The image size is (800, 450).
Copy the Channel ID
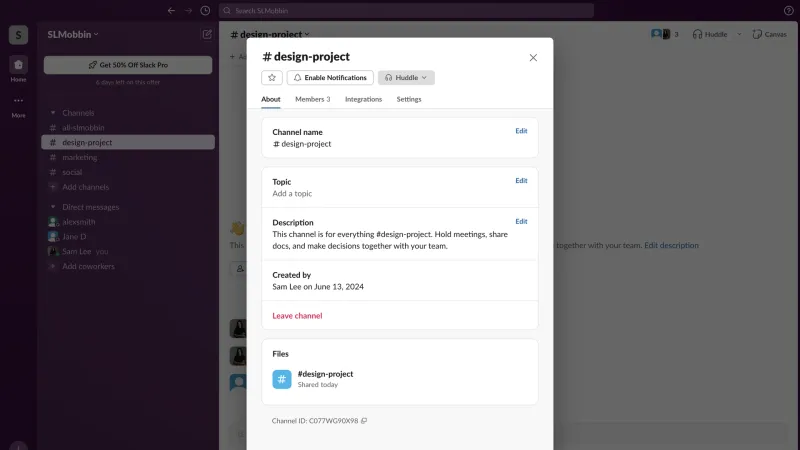[x=364, y=421]
